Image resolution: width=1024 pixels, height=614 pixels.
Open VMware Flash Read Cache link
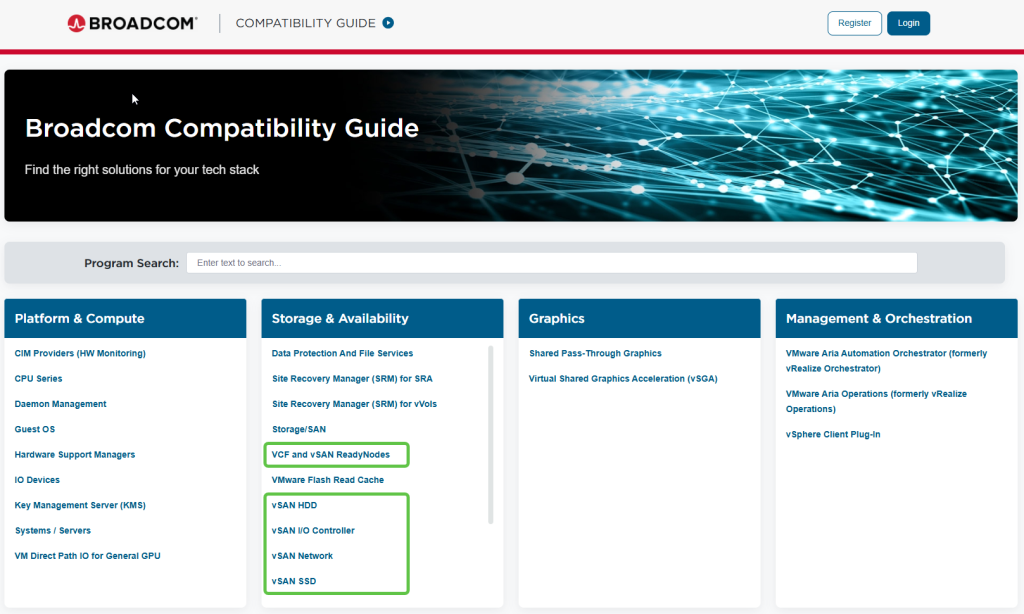tap(328, 480)
